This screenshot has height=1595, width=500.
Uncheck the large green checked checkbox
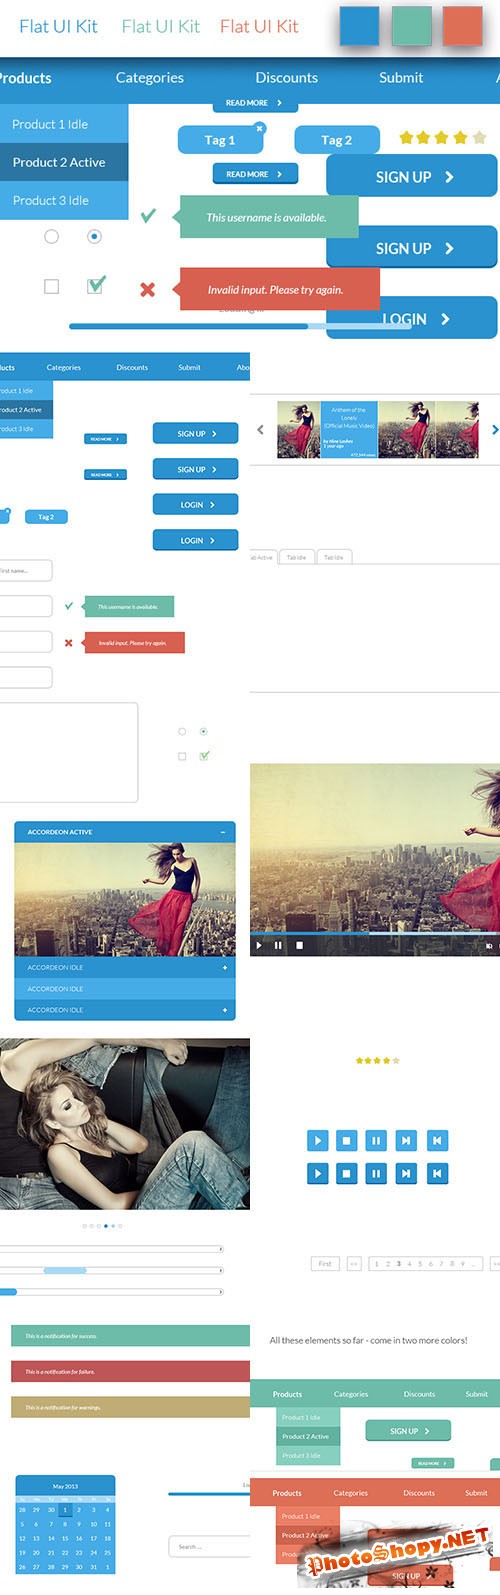click(x=95, y=286)
